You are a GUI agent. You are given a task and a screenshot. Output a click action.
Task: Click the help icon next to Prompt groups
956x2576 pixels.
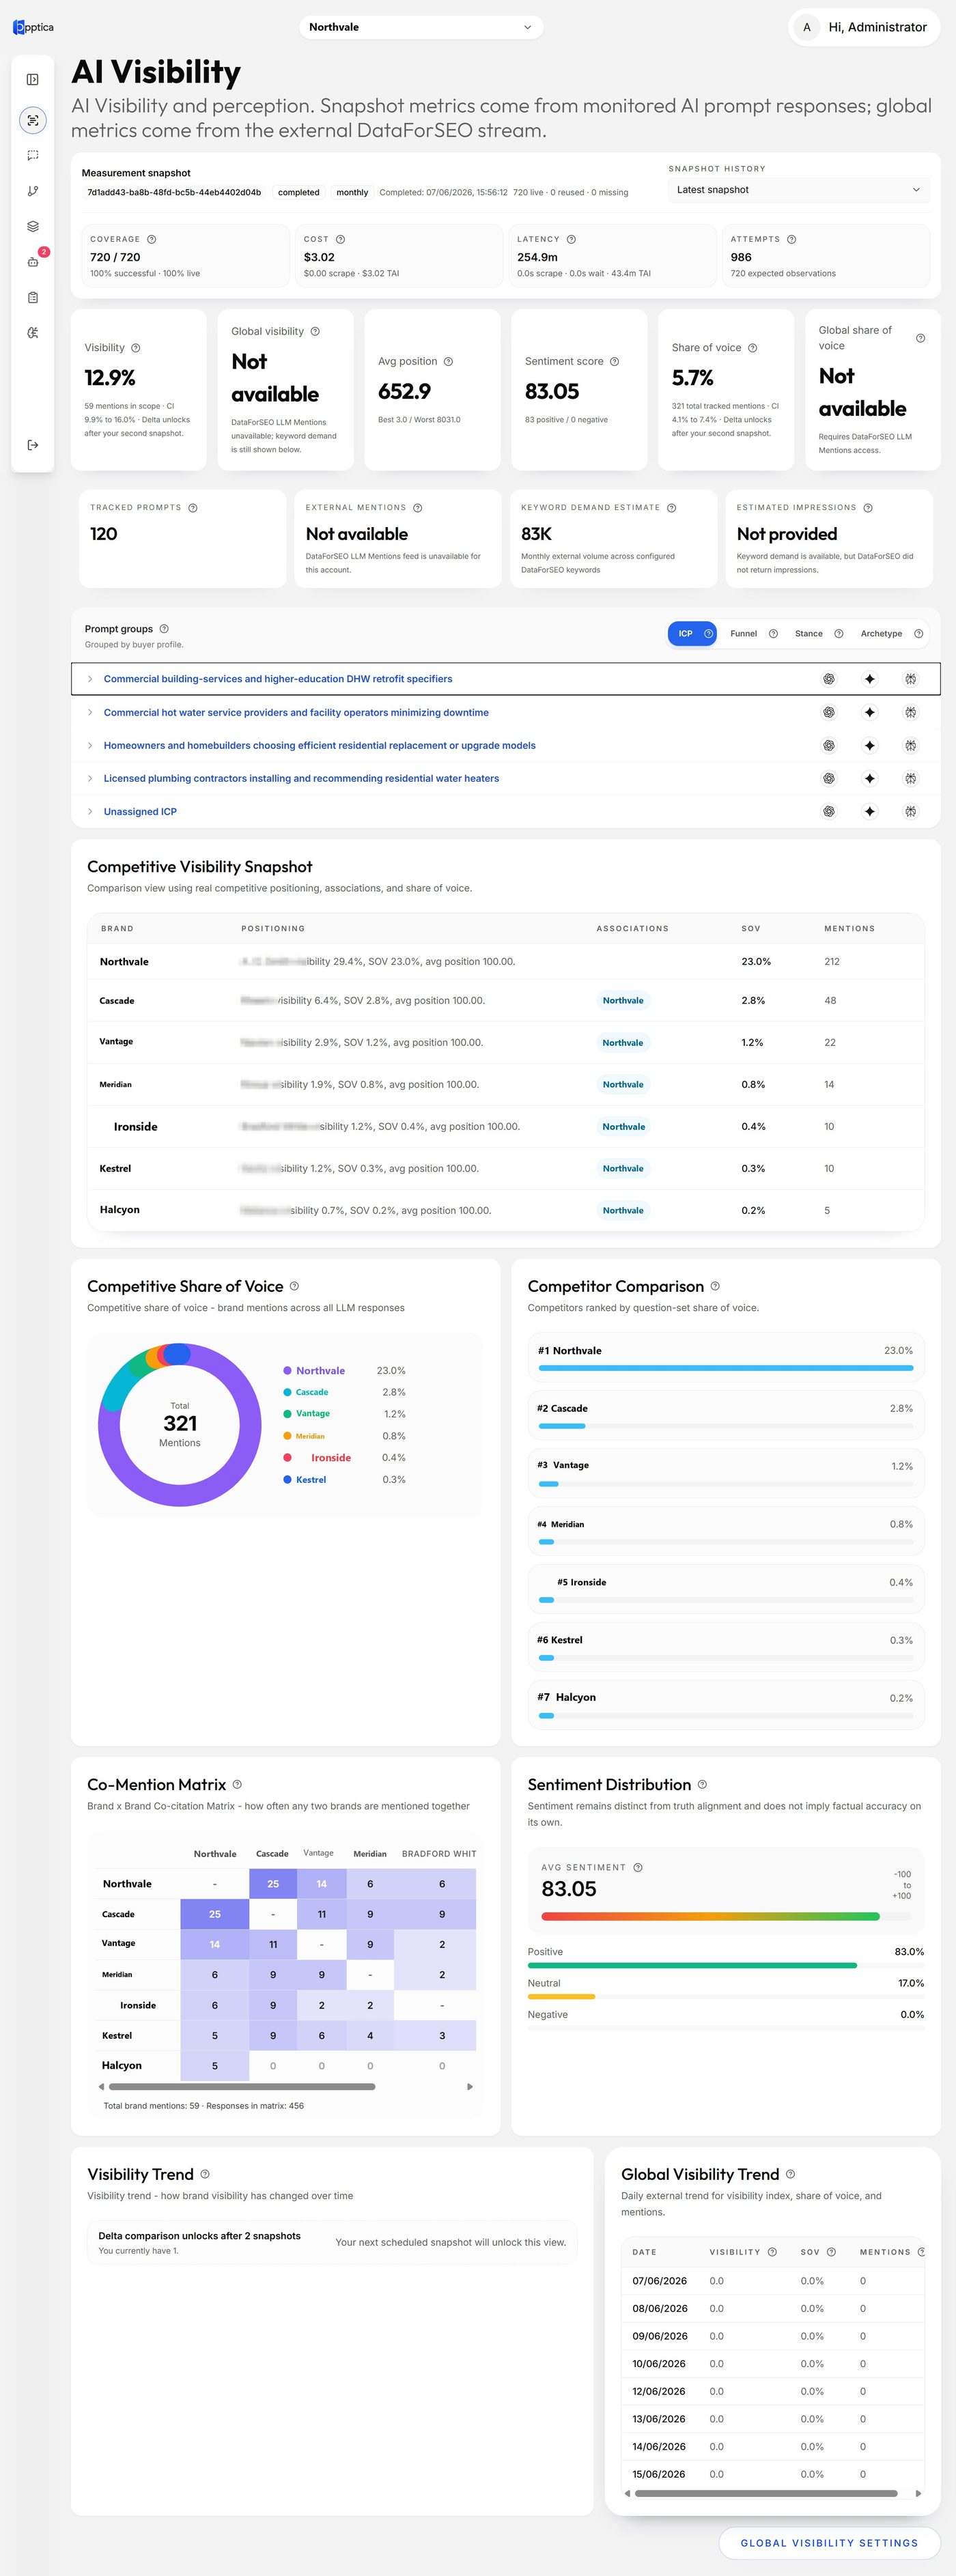[164, 629]
